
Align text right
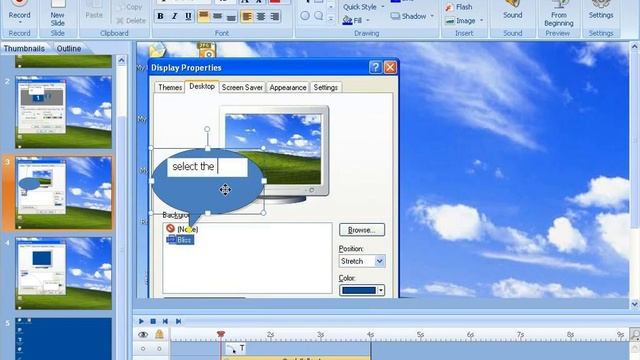click(x=275, y=16)
